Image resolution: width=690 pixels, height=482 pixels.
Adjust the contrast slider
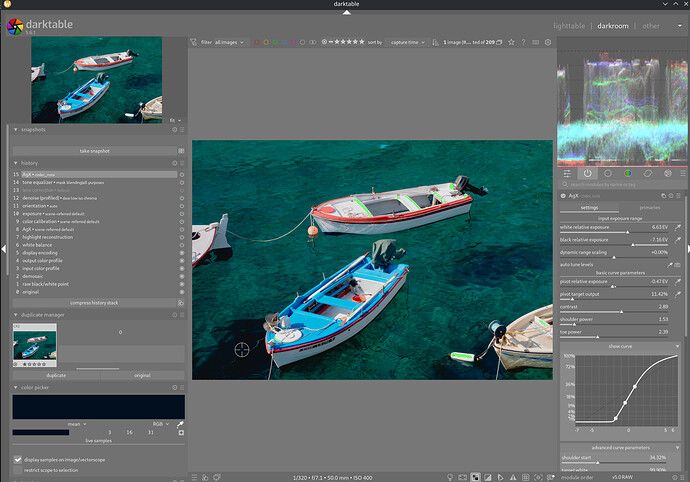pyautogui.click(x=614, y=308)
